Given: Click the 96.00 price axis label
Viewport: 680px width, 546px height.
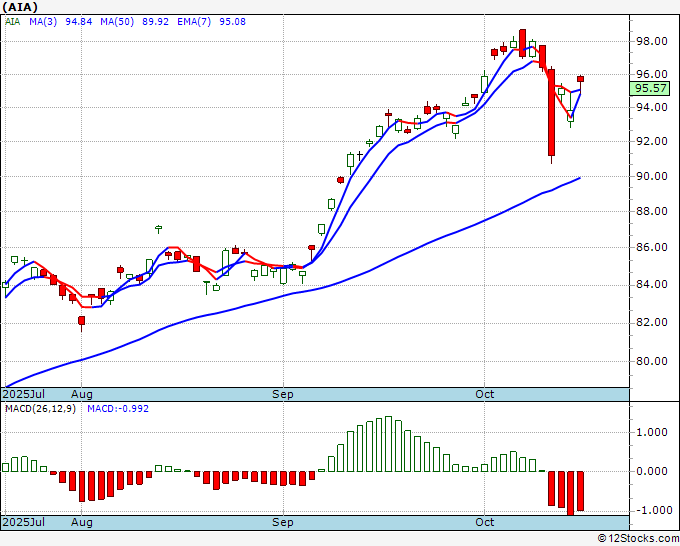Looking at the screenshot, I should 651,74.
